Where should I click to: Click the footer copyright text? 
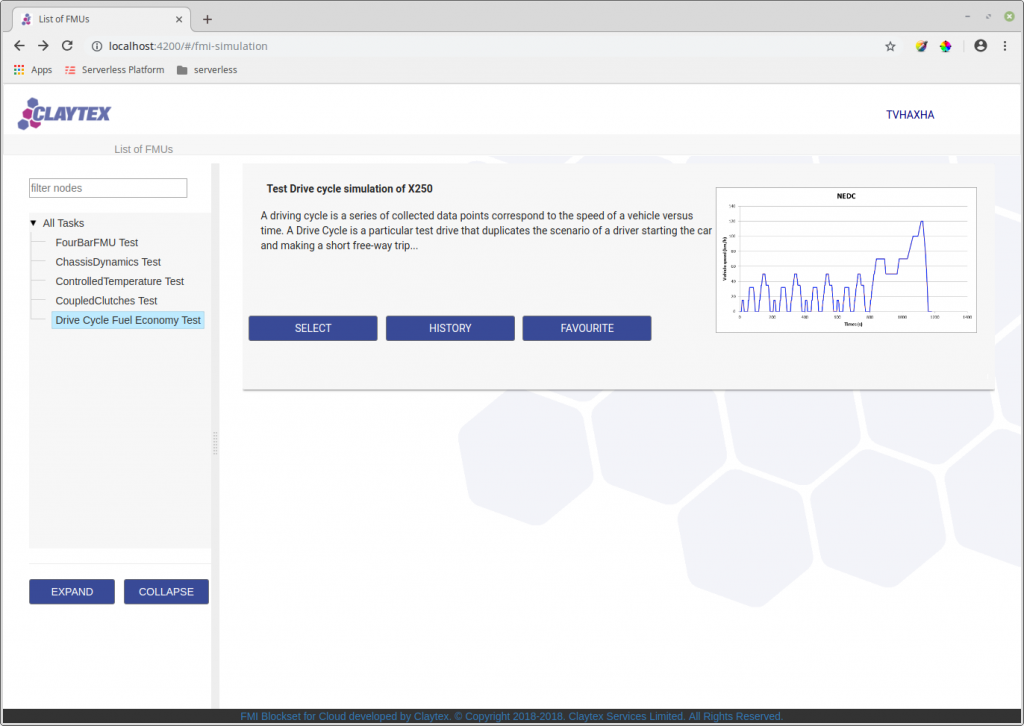point(511,716)
